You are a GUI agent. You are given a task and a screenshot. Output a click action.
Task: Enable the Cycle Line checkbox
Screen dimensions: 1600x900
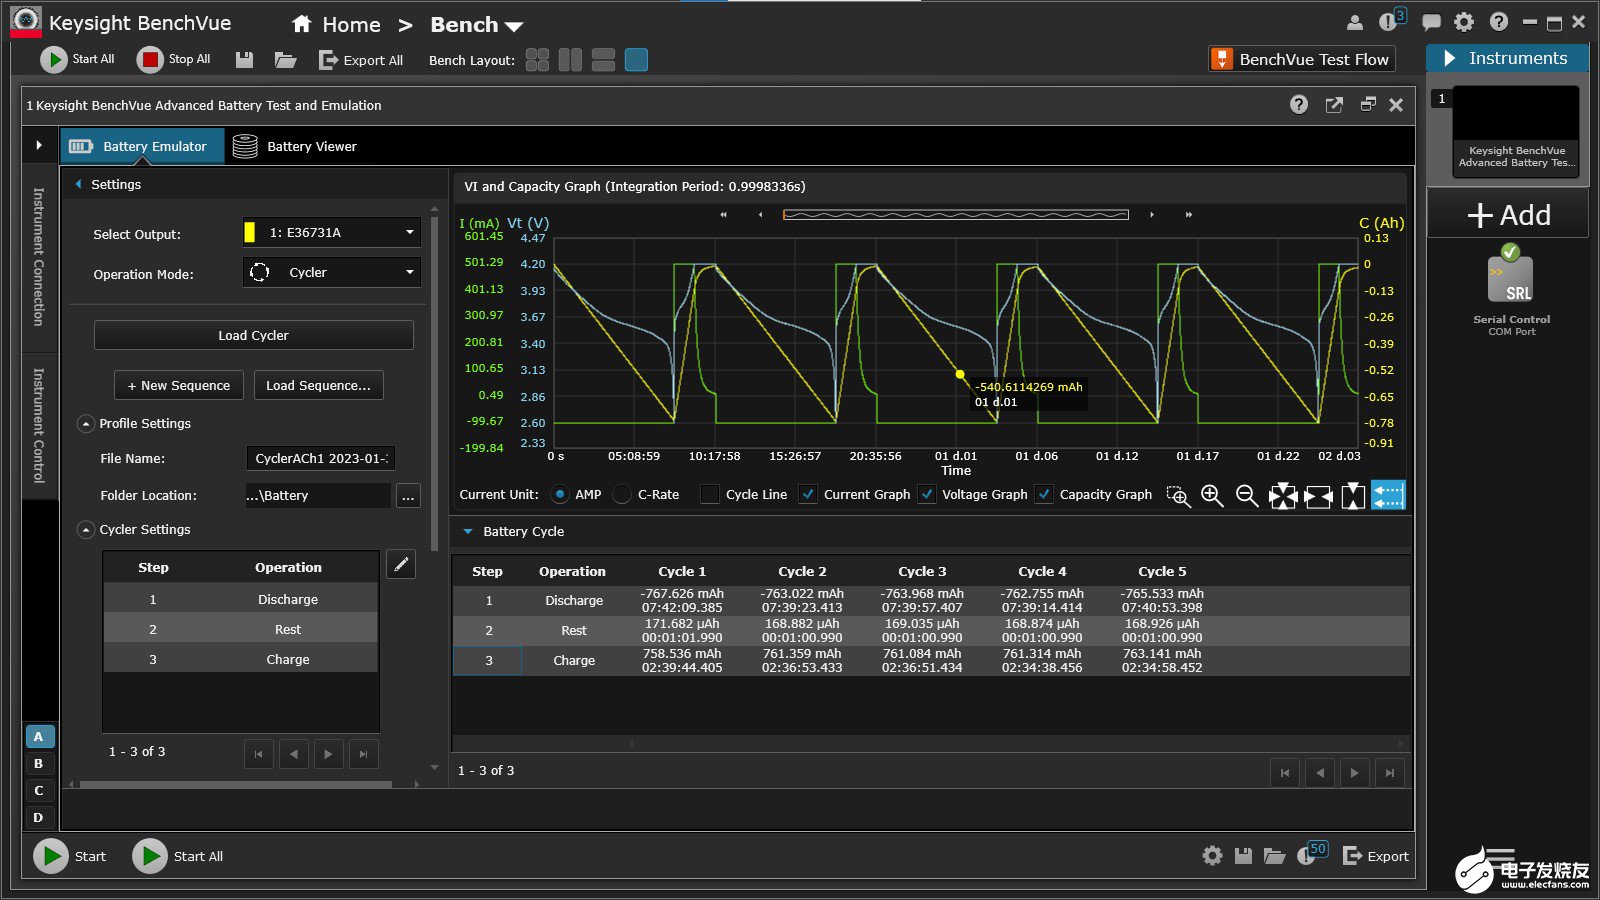[x=710, y=494]
